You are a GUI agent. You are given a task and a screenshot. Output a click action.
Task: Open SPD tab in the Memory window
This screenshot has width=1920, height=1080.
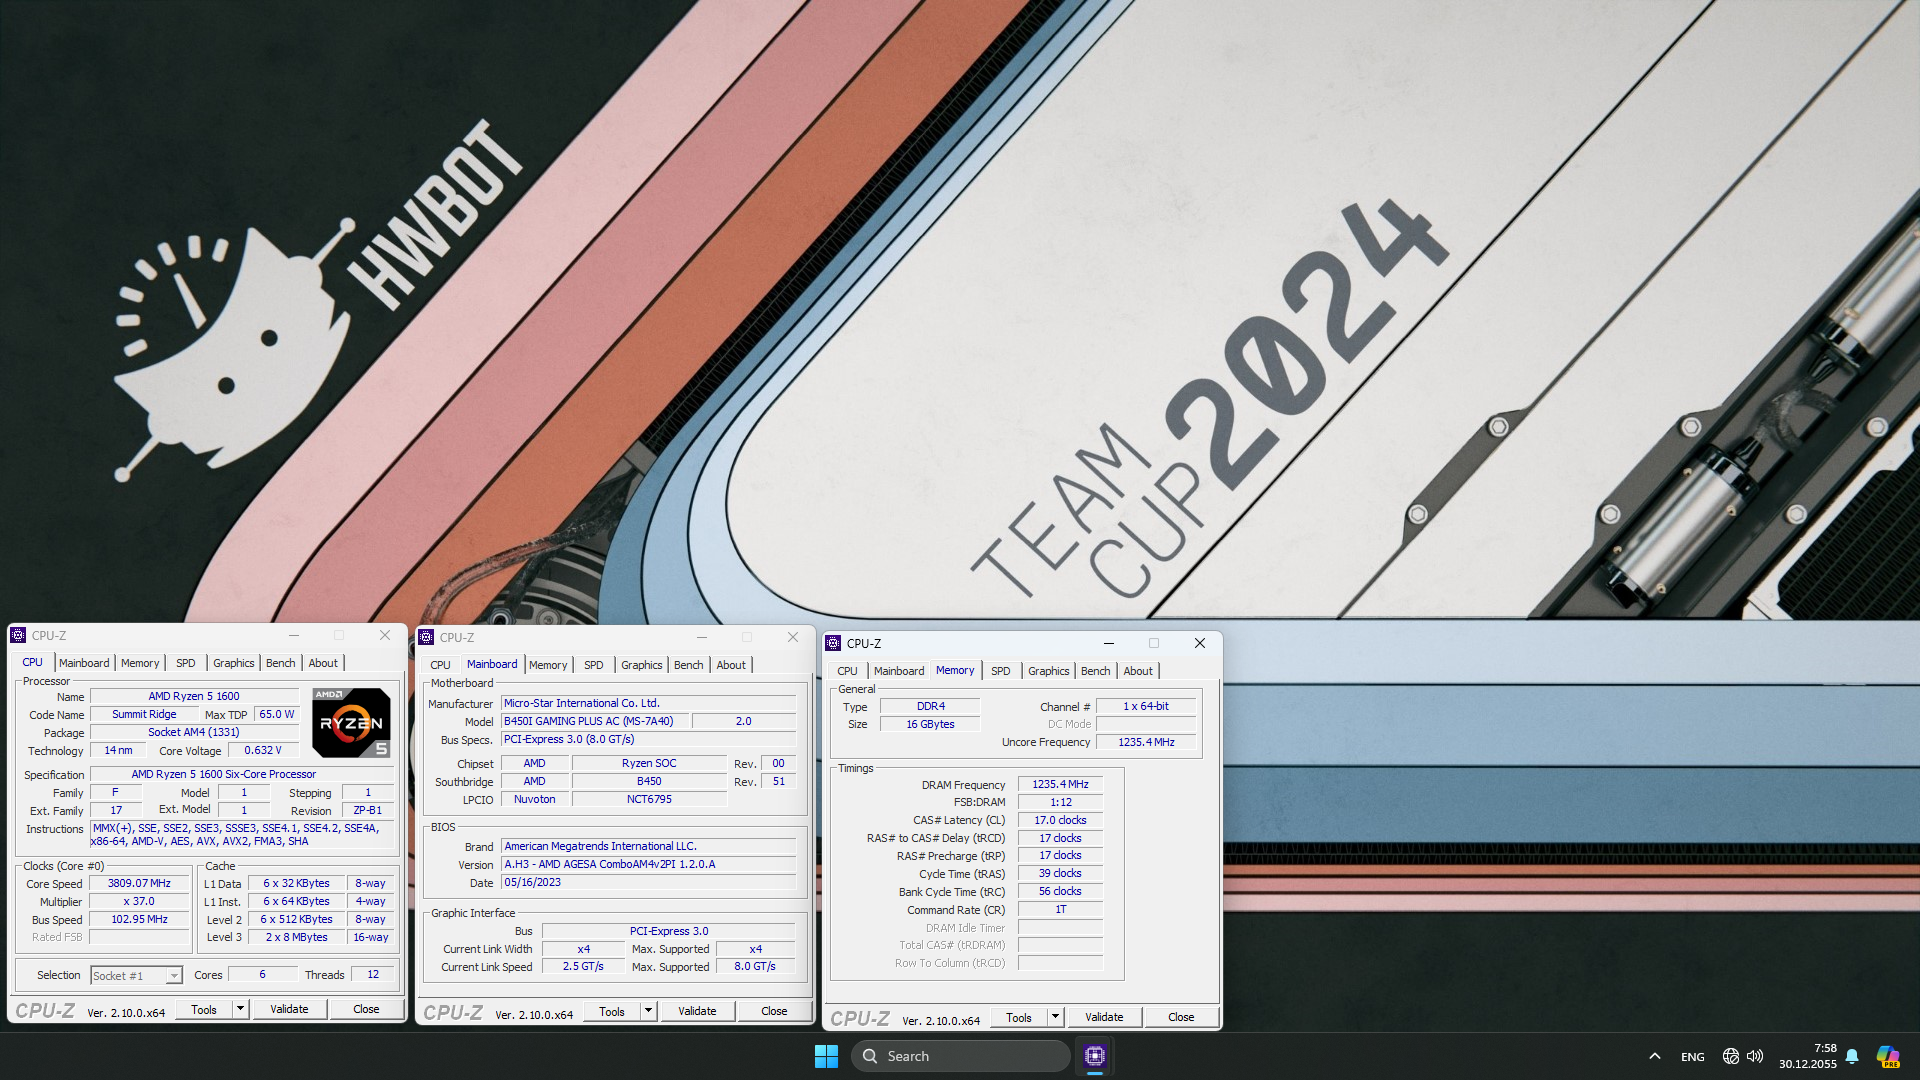1001,671
